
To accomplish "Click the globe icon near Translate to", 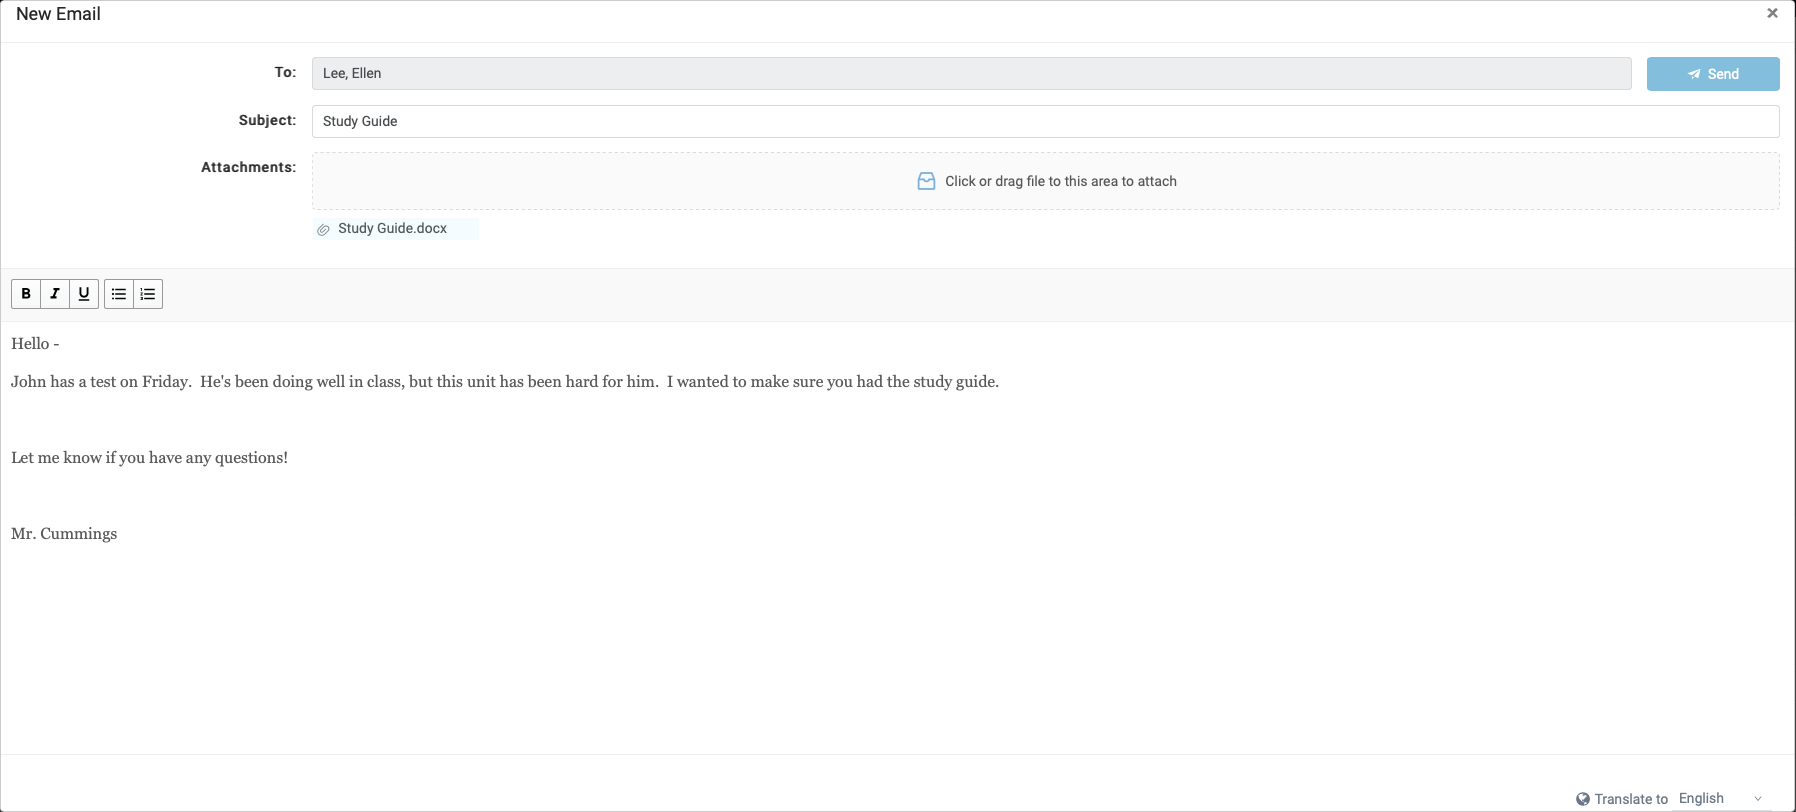I will click(x=1583, y=799).
